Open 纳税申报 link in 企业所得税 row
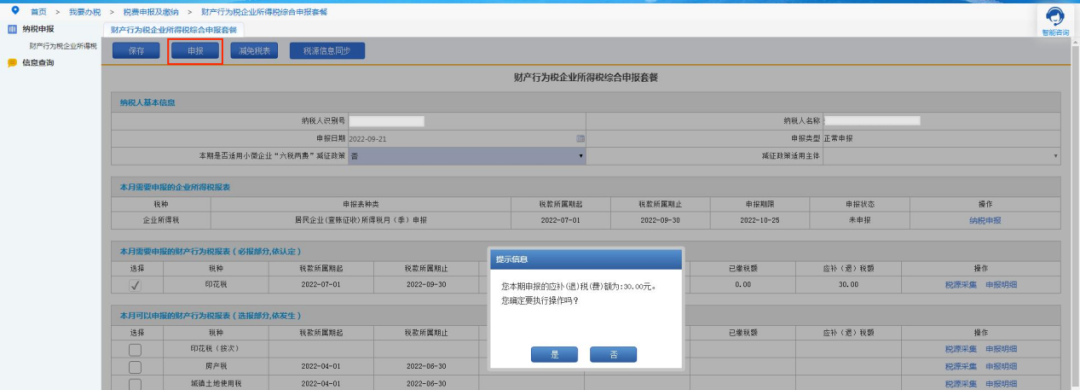The image size is (1080, 390). click(x=985, y=220)
